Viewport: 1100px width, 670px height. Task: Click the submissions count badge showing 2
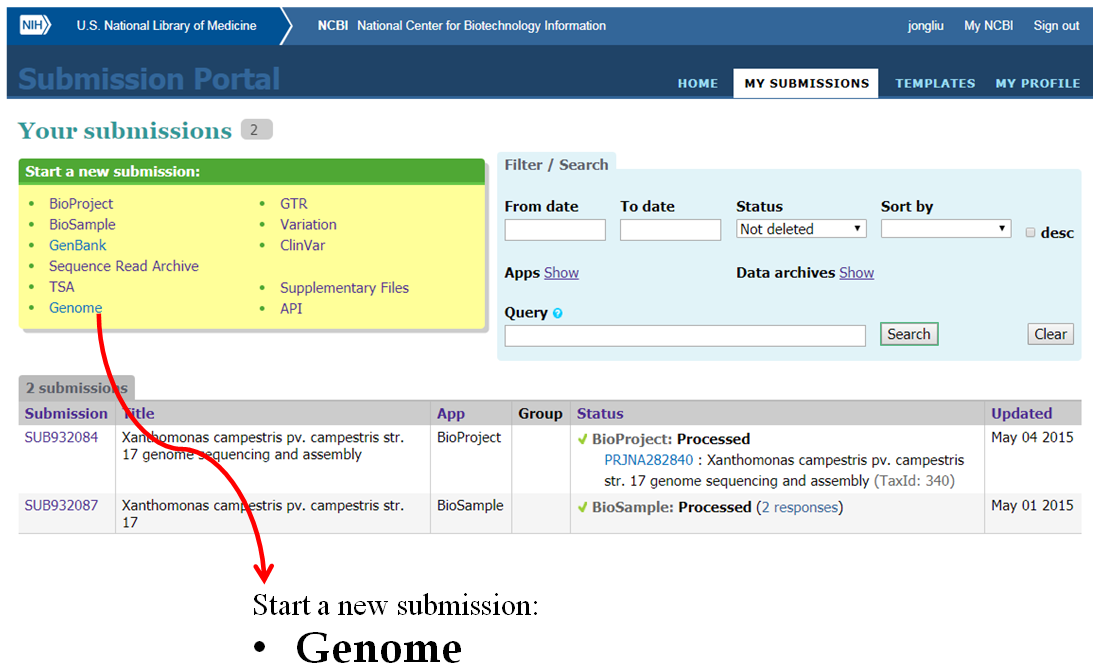(256, 130)
